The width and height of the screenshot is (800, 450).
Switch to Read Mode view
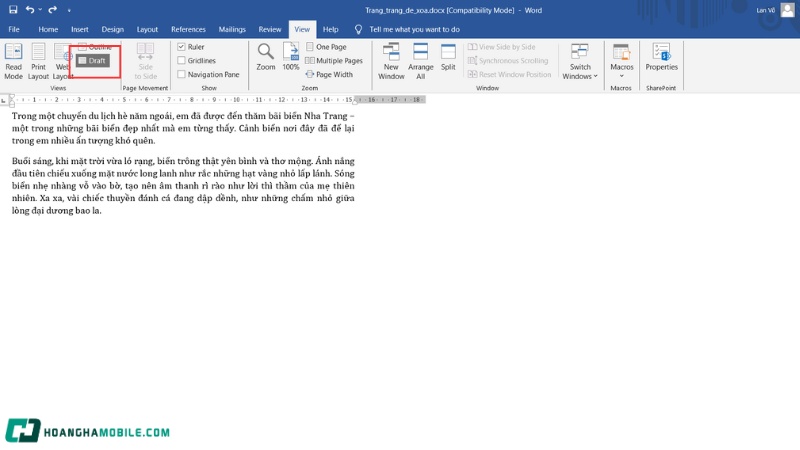(x=13, y=60)
